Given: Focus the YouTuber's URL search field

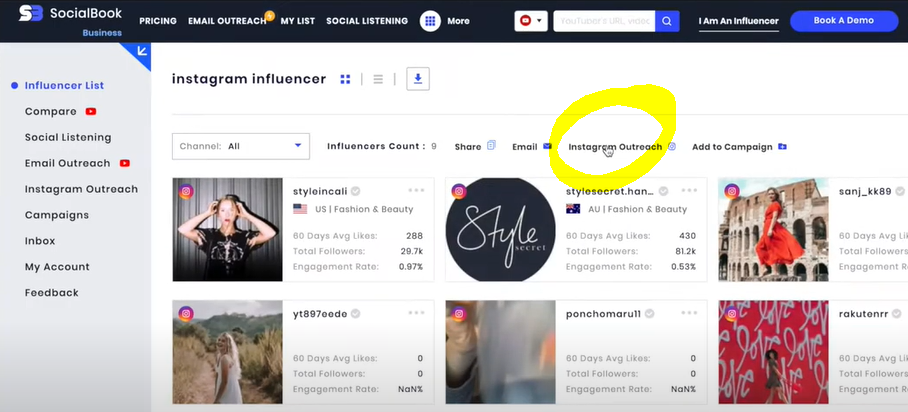Looking at the screenshot, I should click(604, 21).
